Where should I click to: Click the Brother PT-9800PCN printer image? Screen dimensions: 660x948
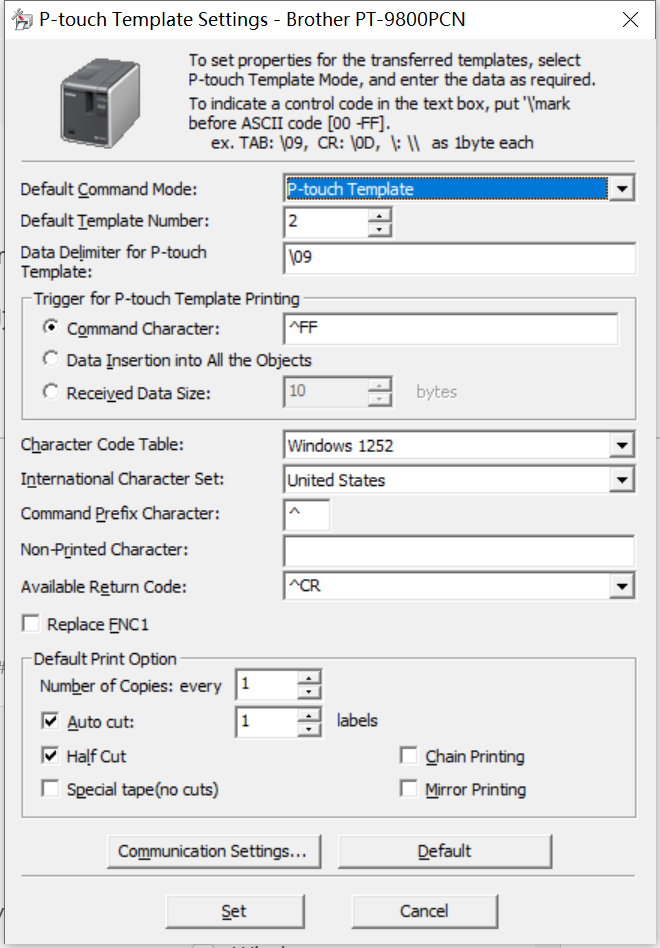pyautogui.click(x=100, y=103)
